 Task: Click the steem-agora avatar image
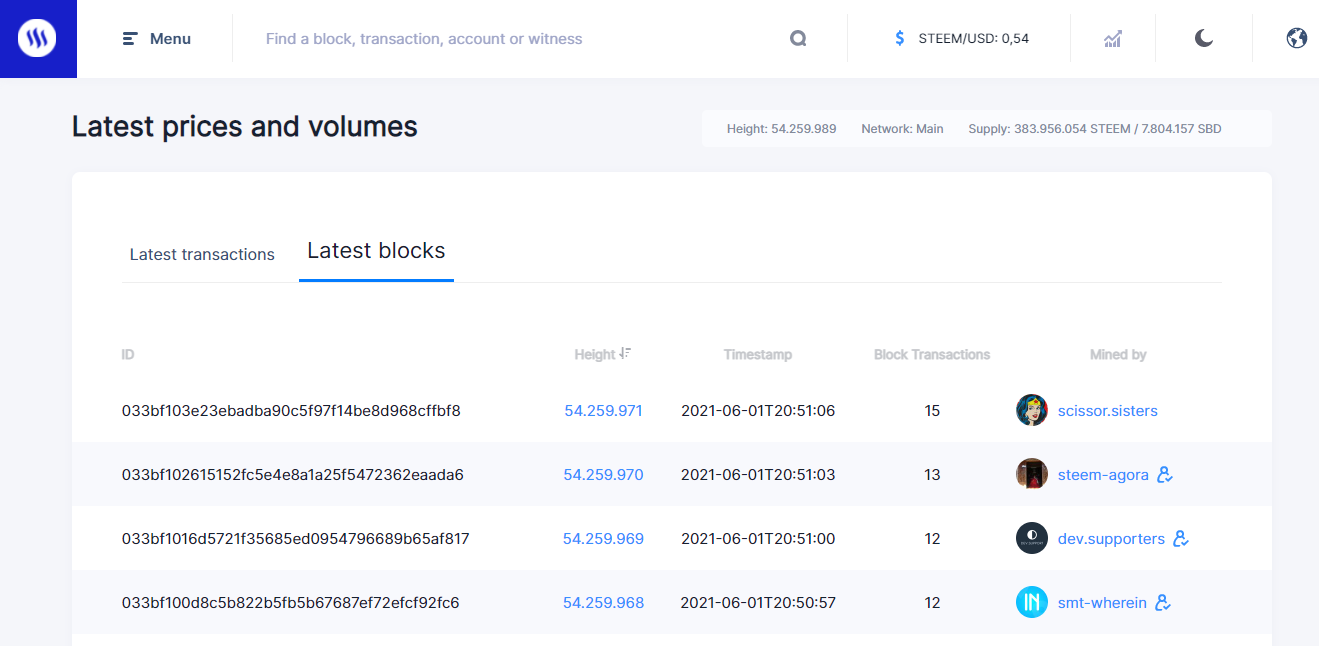[1032, 474]
